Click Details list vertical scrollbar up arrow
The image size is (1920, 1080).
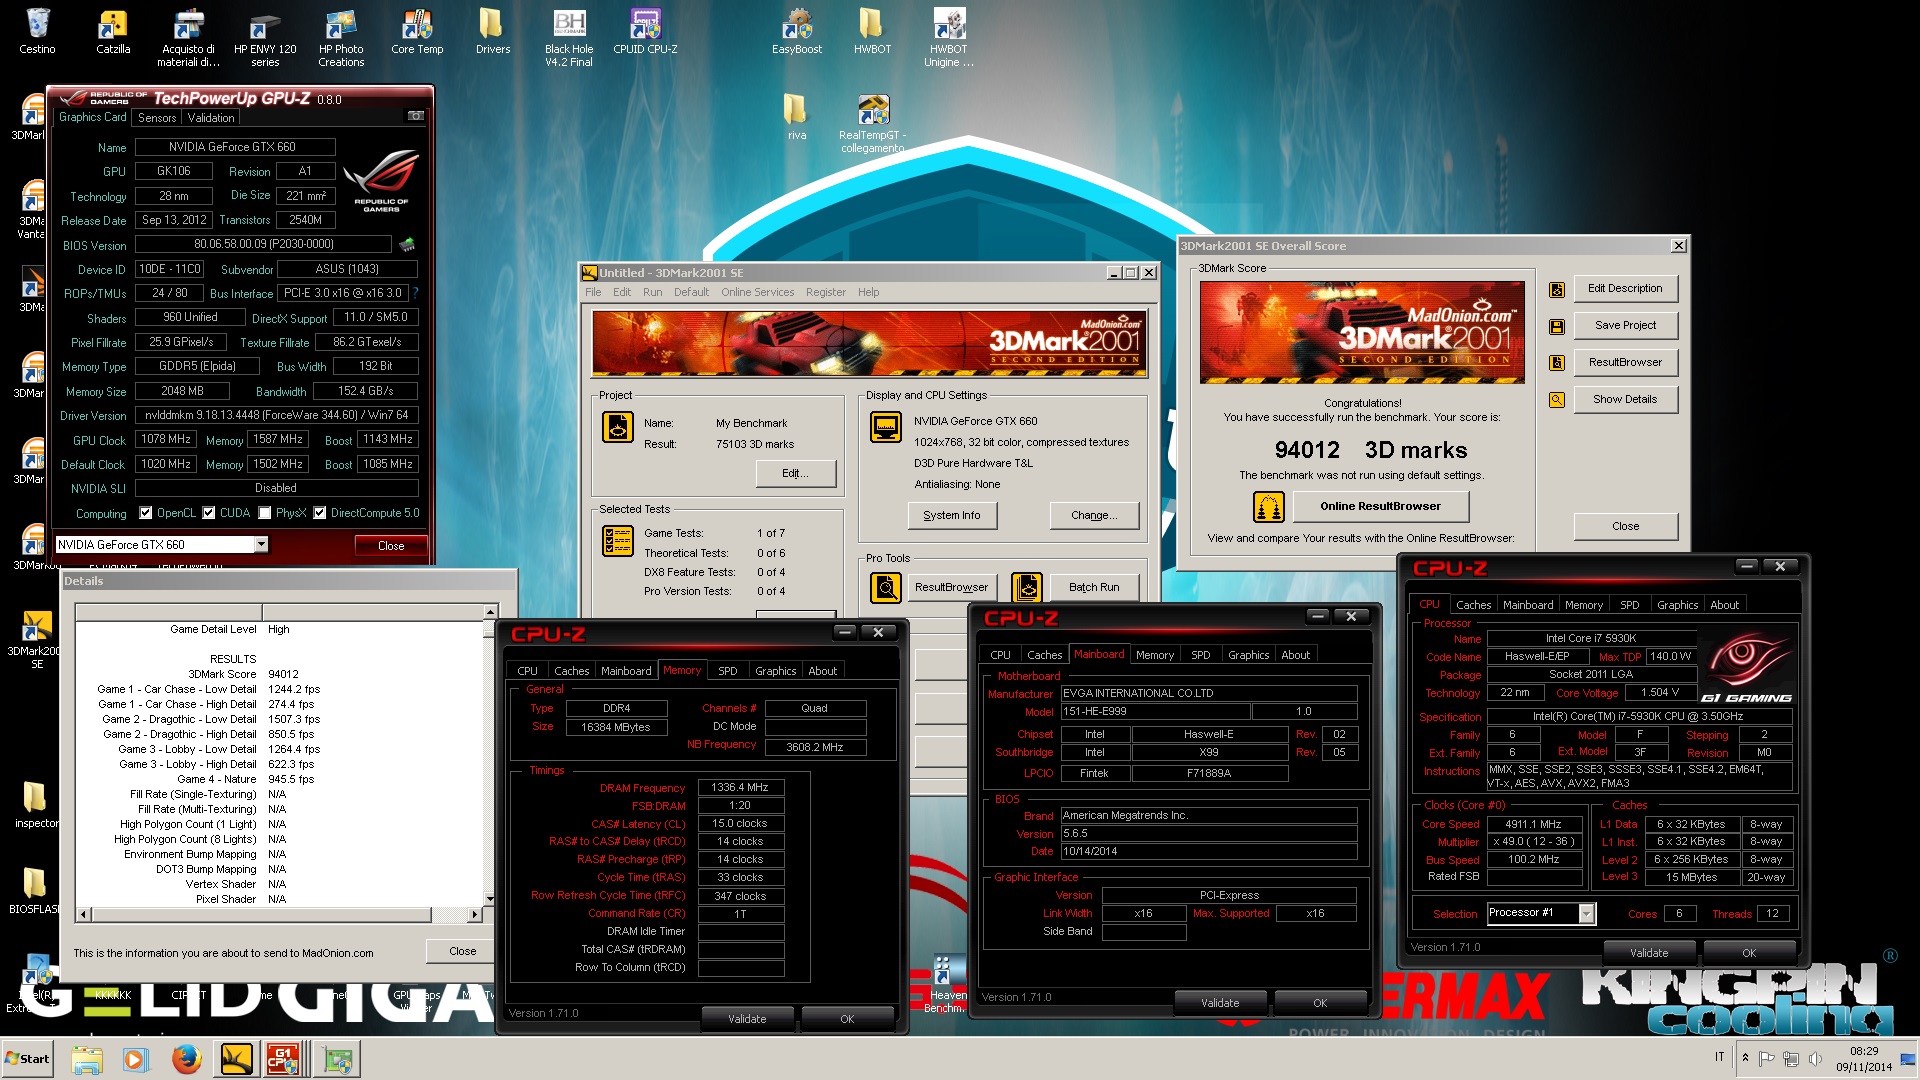[490, 612]
